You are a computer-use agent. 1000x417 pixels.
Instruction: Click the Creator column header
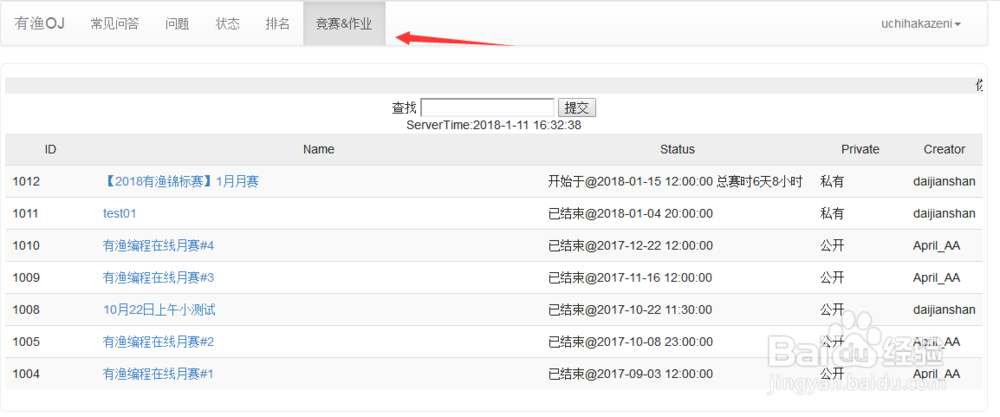[945, 149]
